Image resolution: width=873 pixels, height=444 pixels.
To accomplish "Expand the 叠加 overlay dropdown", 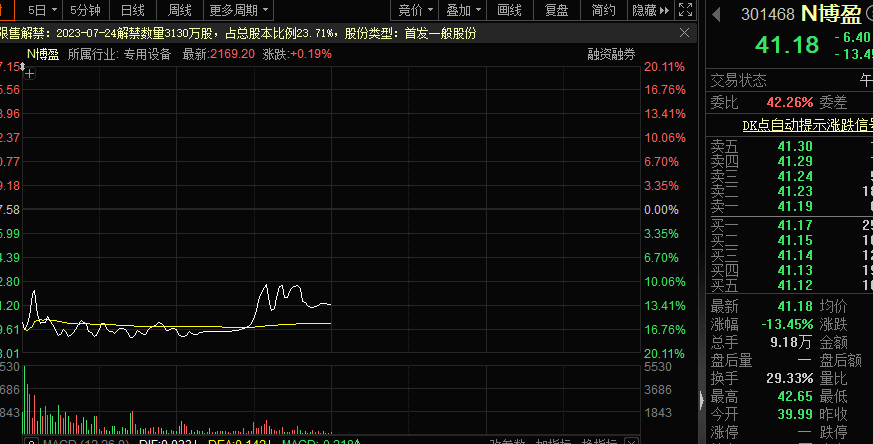I will click(x=463, y=11).
